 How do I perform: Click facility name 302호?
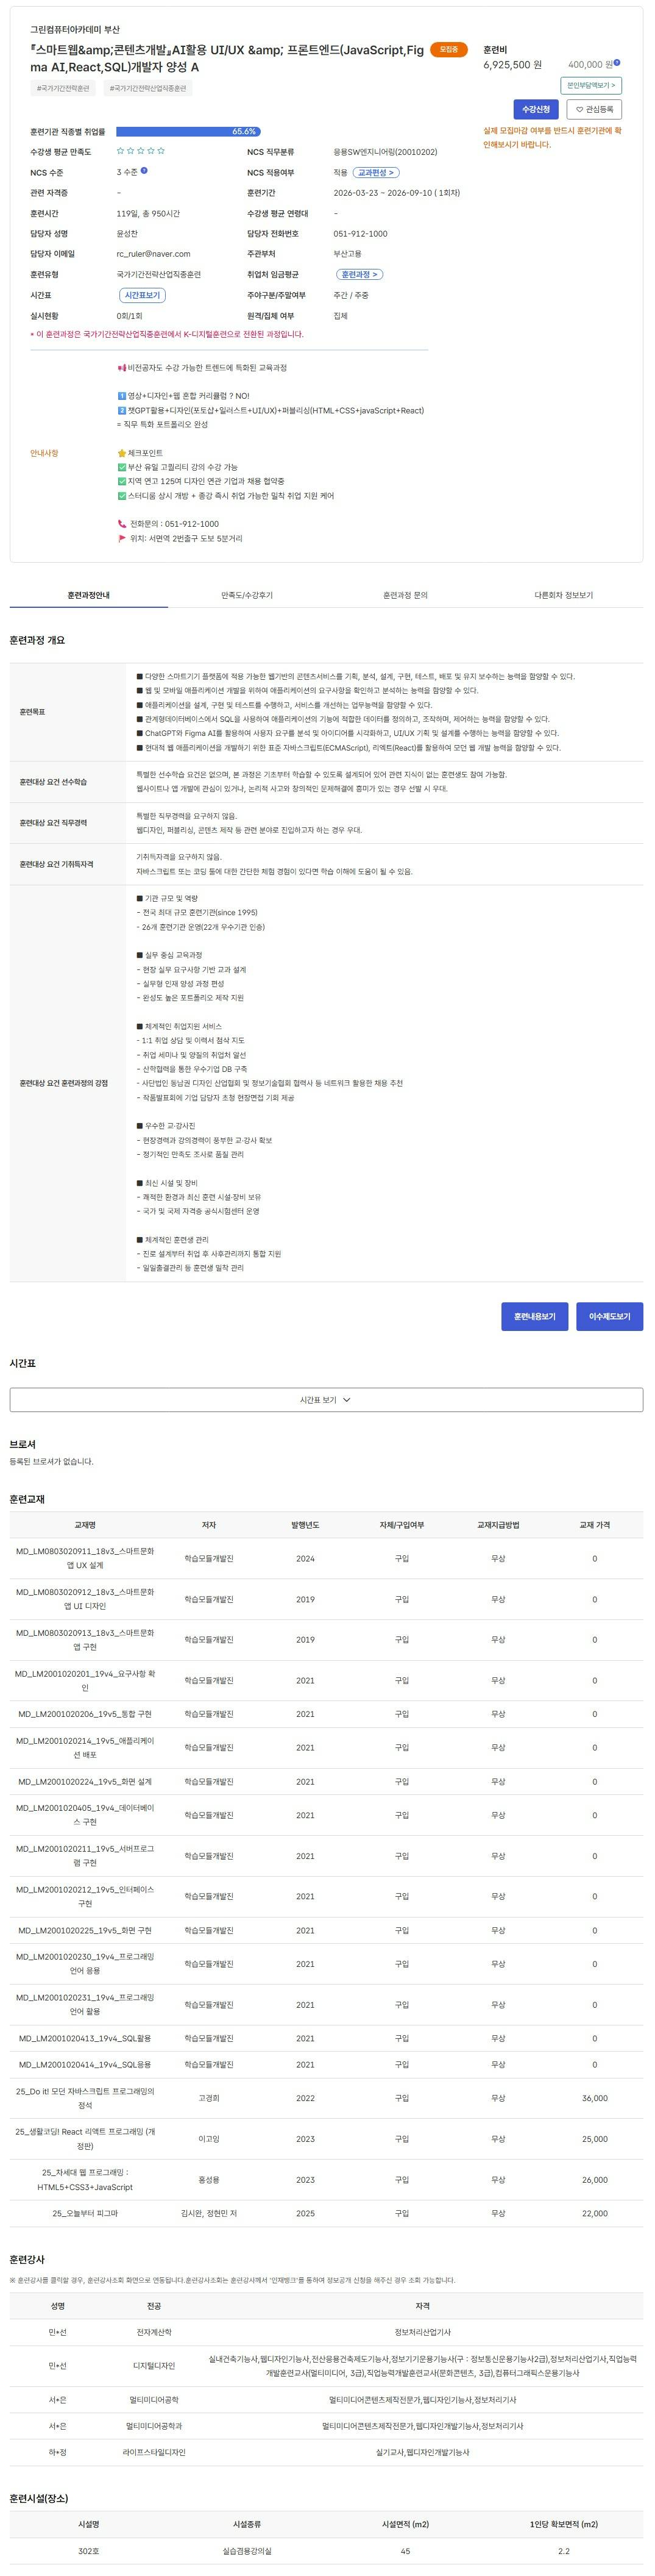click(88, 2551)
